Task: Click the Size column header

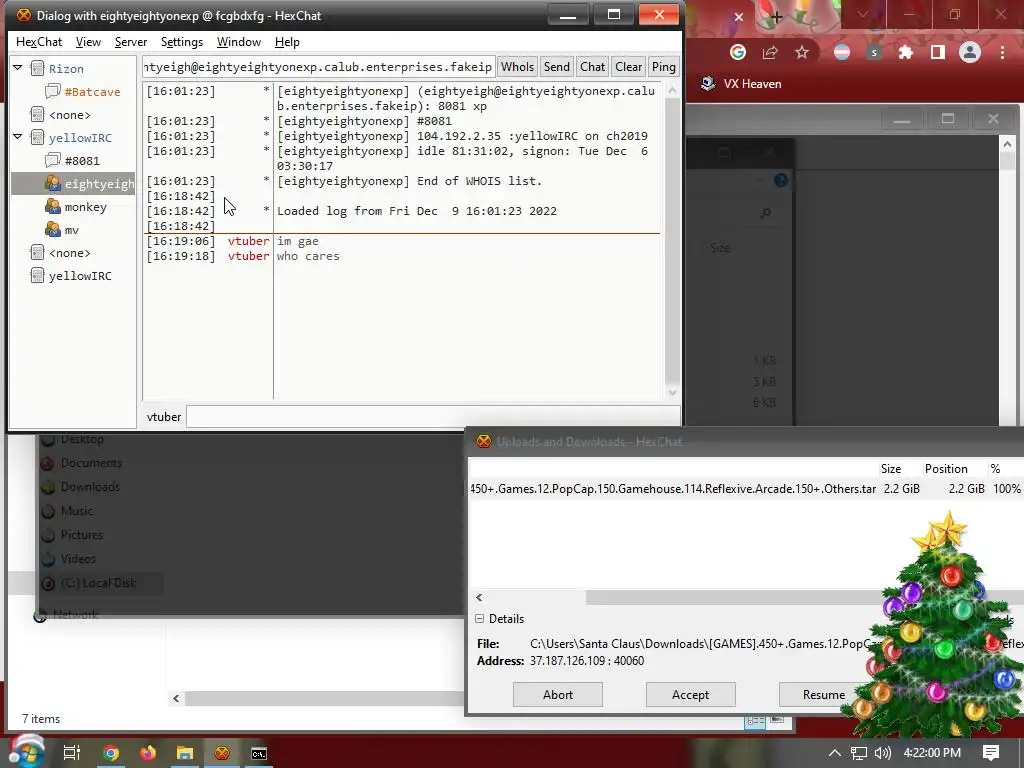Action: tap(890, 469)
